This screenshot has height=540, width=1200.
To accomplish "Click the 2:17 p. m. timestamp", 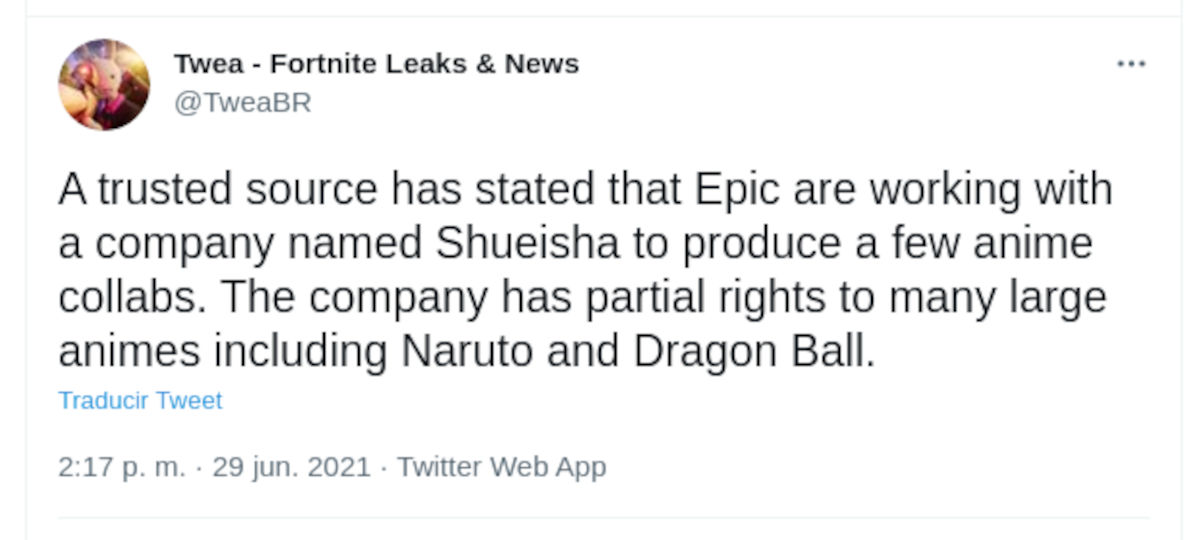I will [122, 467].
